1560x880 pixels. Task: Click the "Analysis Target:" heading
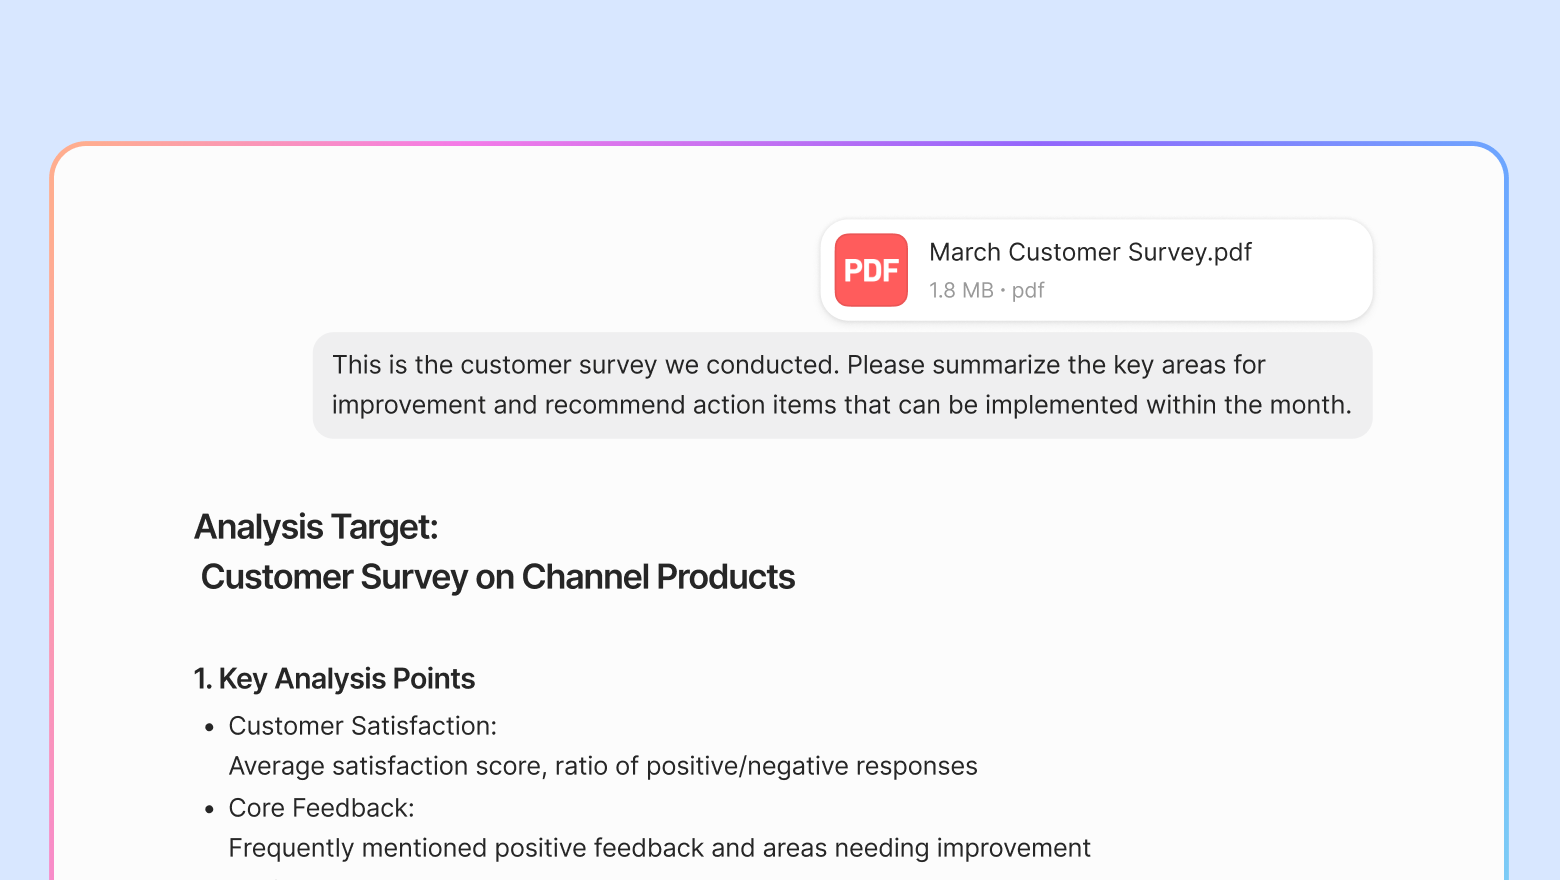point(316,527)
